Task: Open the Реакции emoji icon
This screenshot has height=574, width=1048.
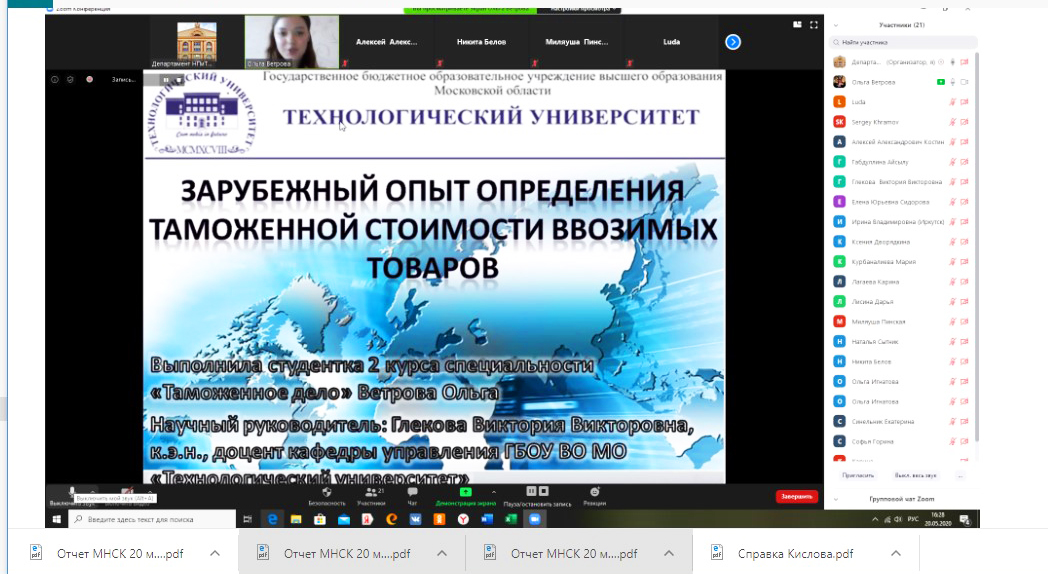Action: [x=594, y=492]
